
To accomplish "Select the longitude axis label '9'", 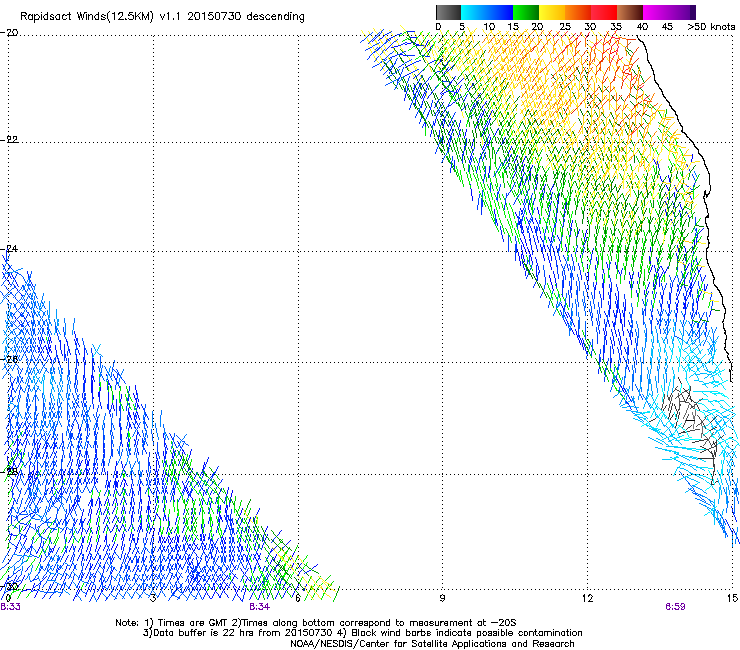I will point(442,598).
